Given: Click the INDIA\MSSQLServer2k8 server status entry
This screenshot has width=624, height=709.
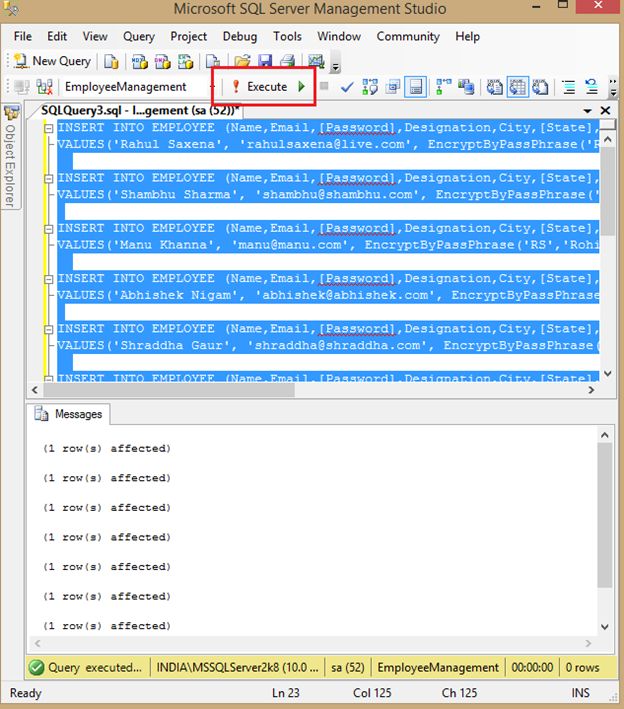Looking at the screenshot, I should click(x=237, y=667).
